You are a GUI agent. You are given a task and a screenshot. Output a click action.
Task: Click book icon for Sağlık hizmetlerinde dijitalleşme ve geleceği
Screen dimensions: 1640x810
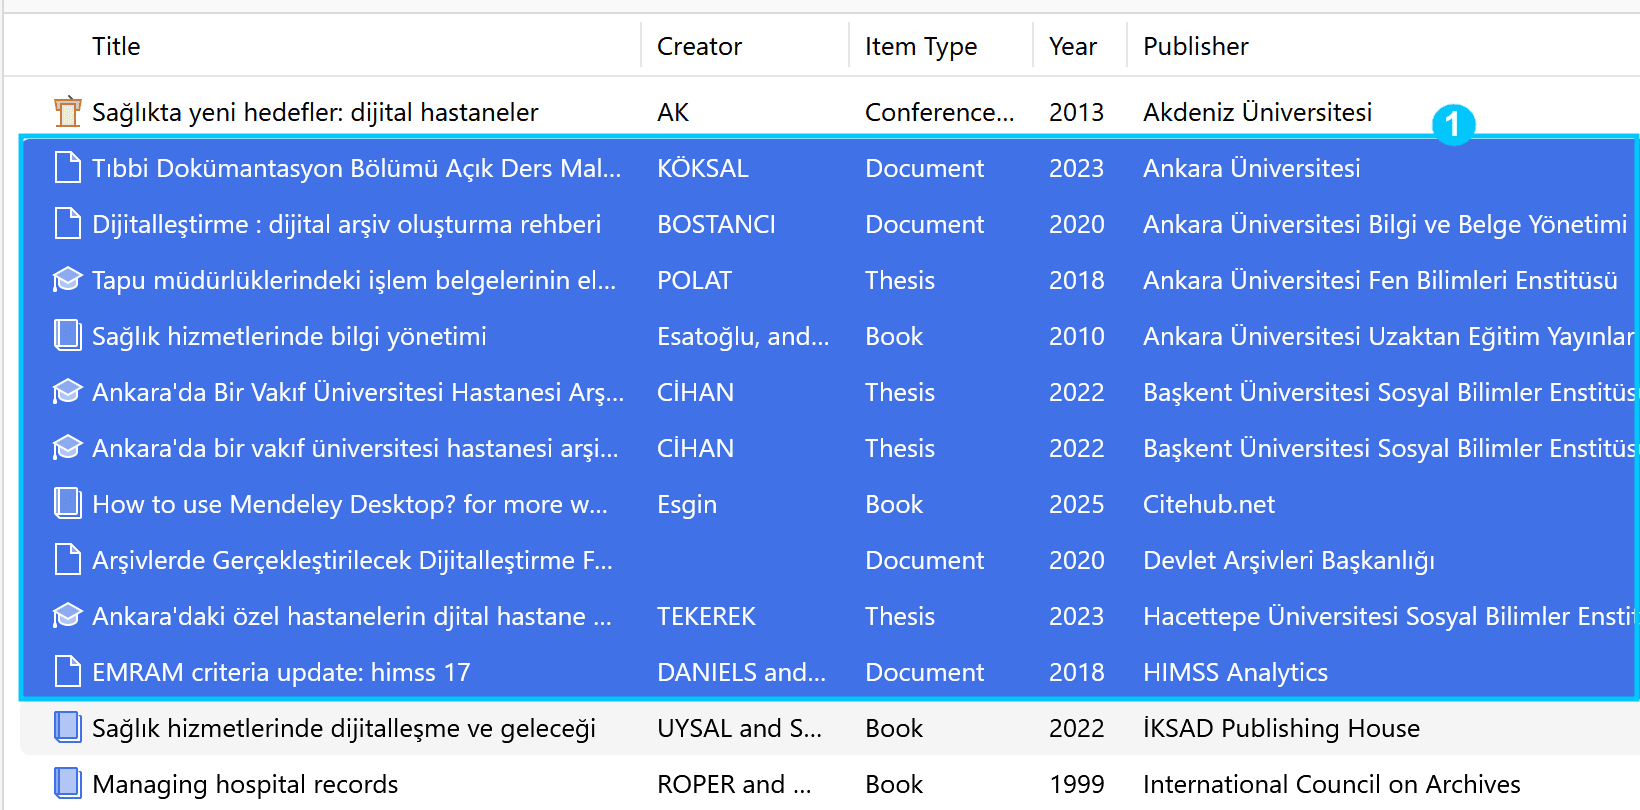pos(67,727)
